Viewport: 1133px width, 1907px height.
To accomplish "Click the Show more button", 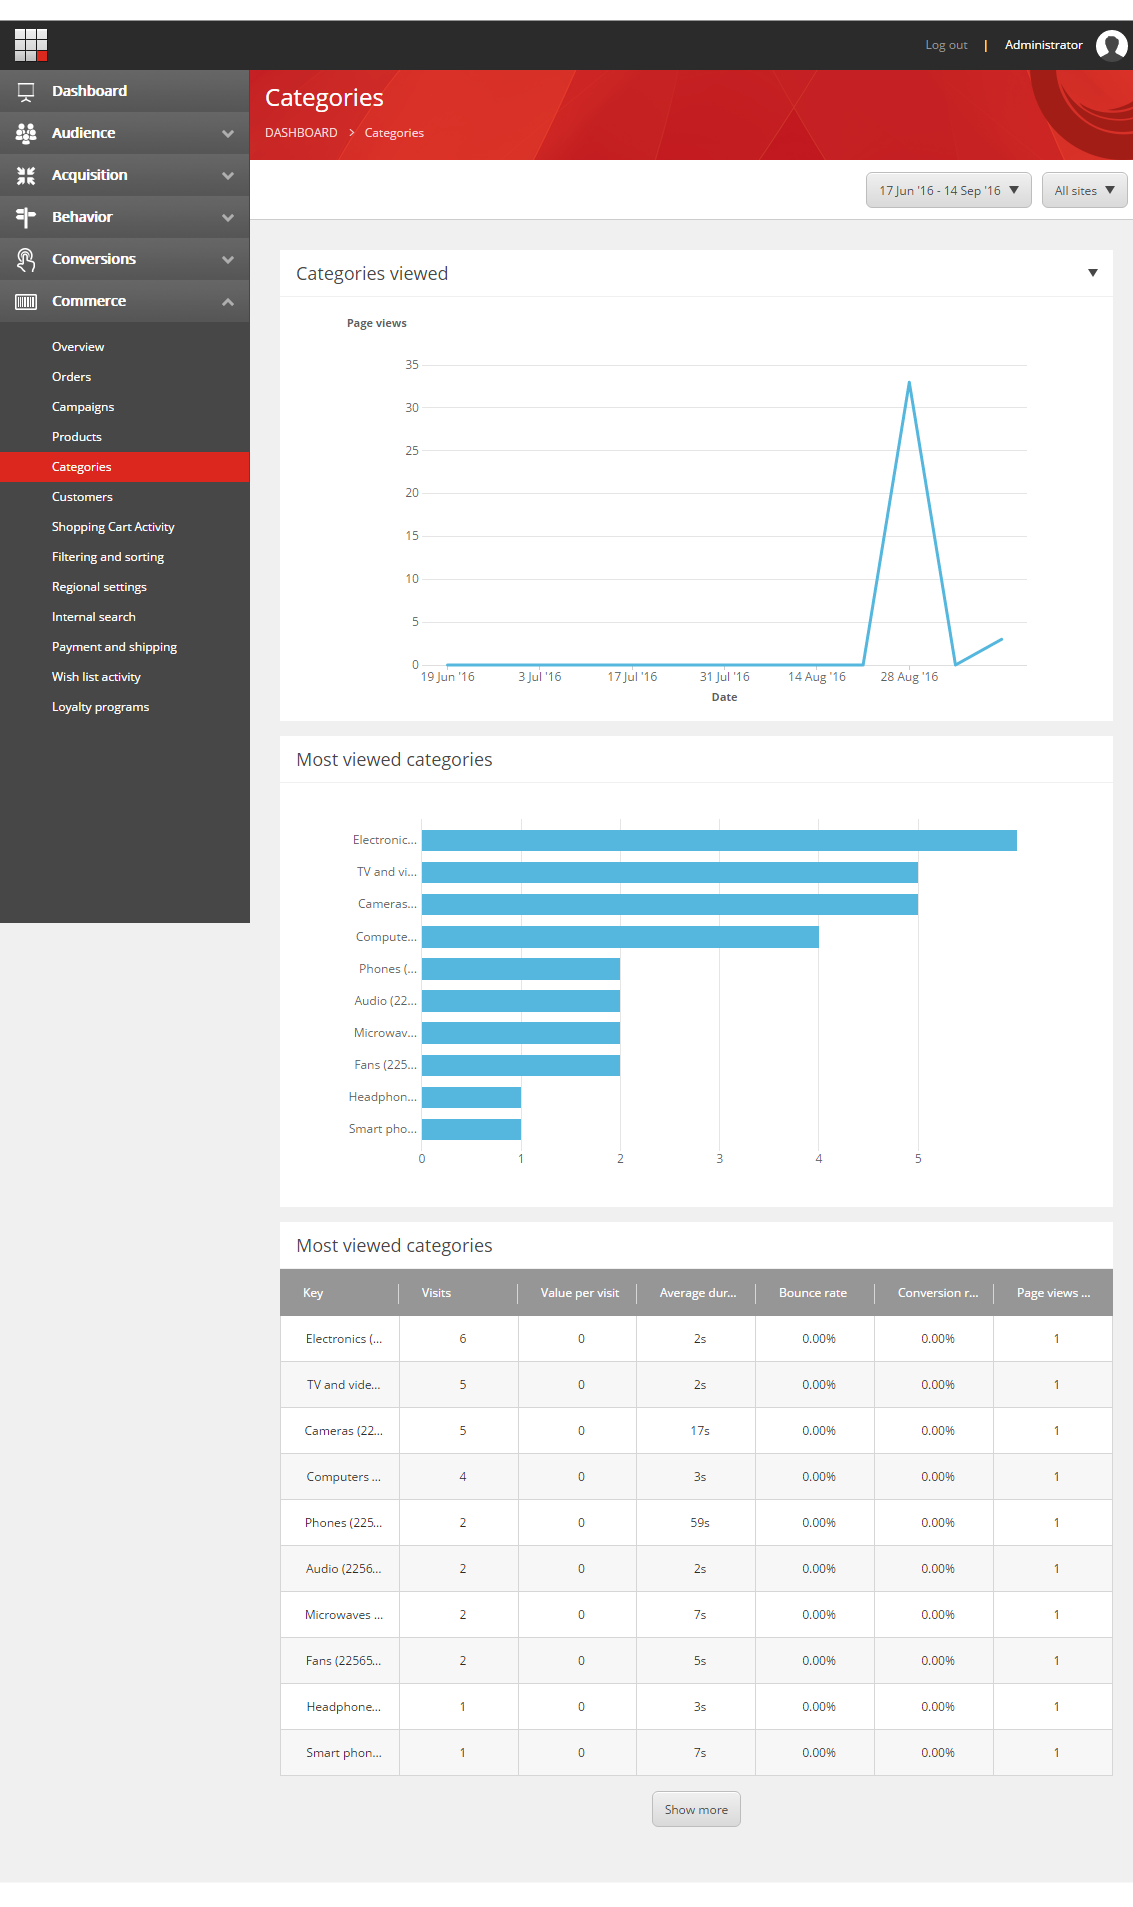I will click(696, 1809).
